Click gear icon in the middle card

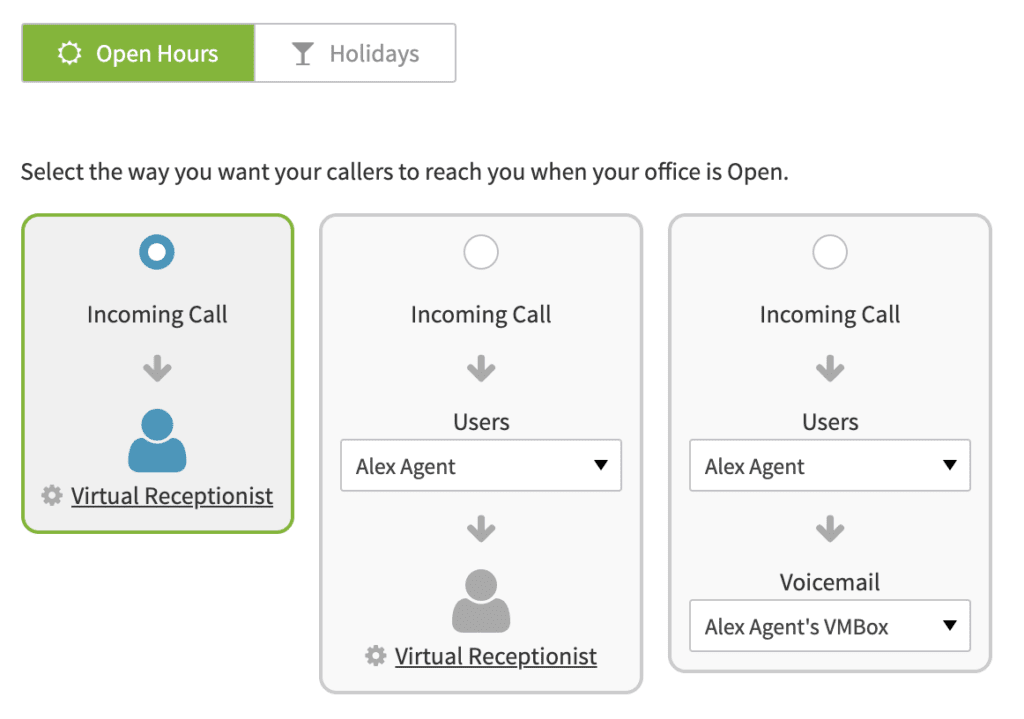[x=376, y=656]
